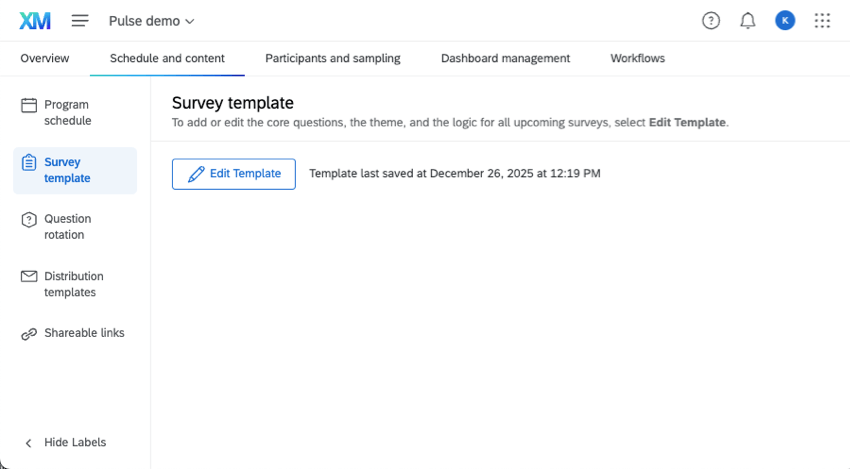Viewport: 850px width, 469px height.
Task: Go to Dashboard management tab
Action: [505, 58]
